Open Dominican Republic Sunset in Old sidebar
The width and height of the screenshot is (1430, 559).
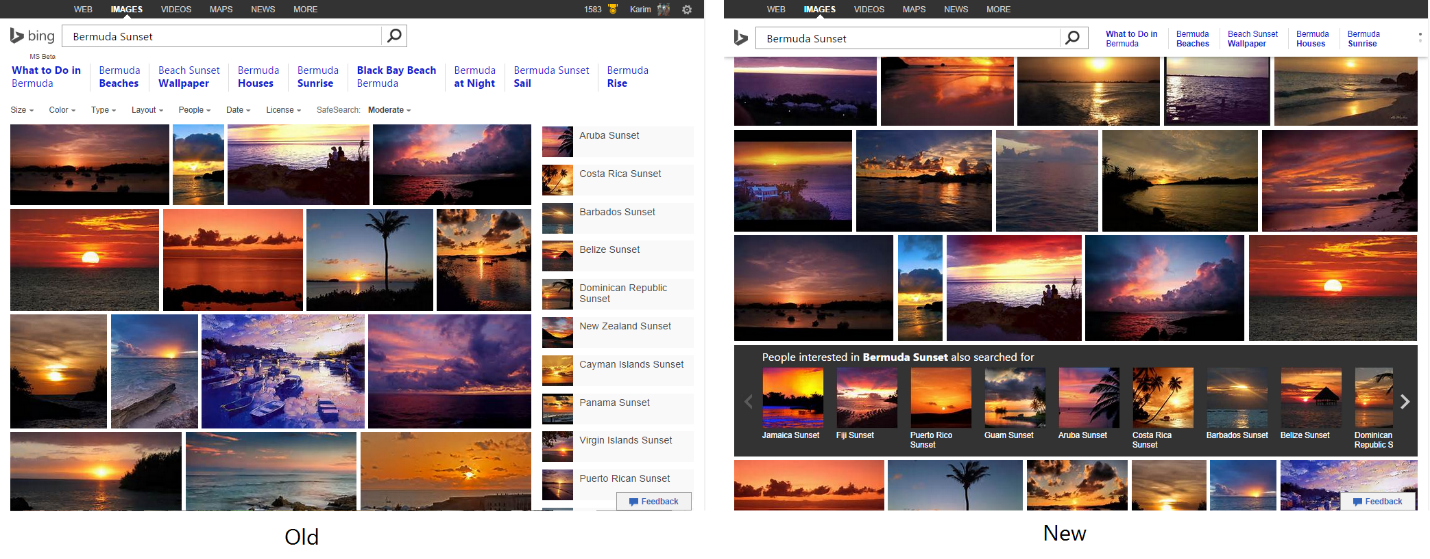[617, 294]
